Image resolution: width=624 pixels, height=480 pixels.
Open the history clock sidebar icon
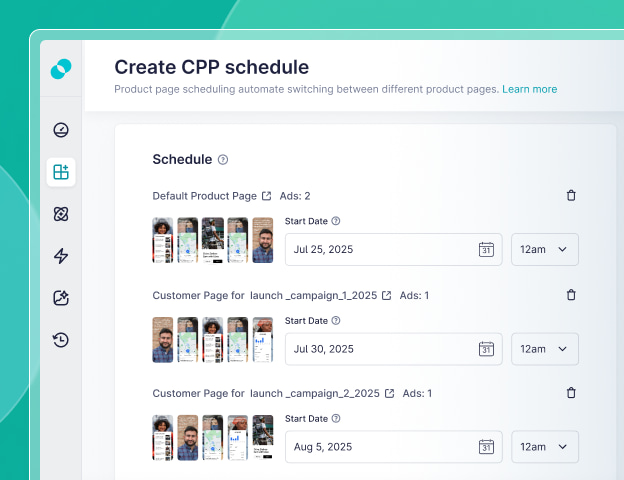click(x=61, y=340)
